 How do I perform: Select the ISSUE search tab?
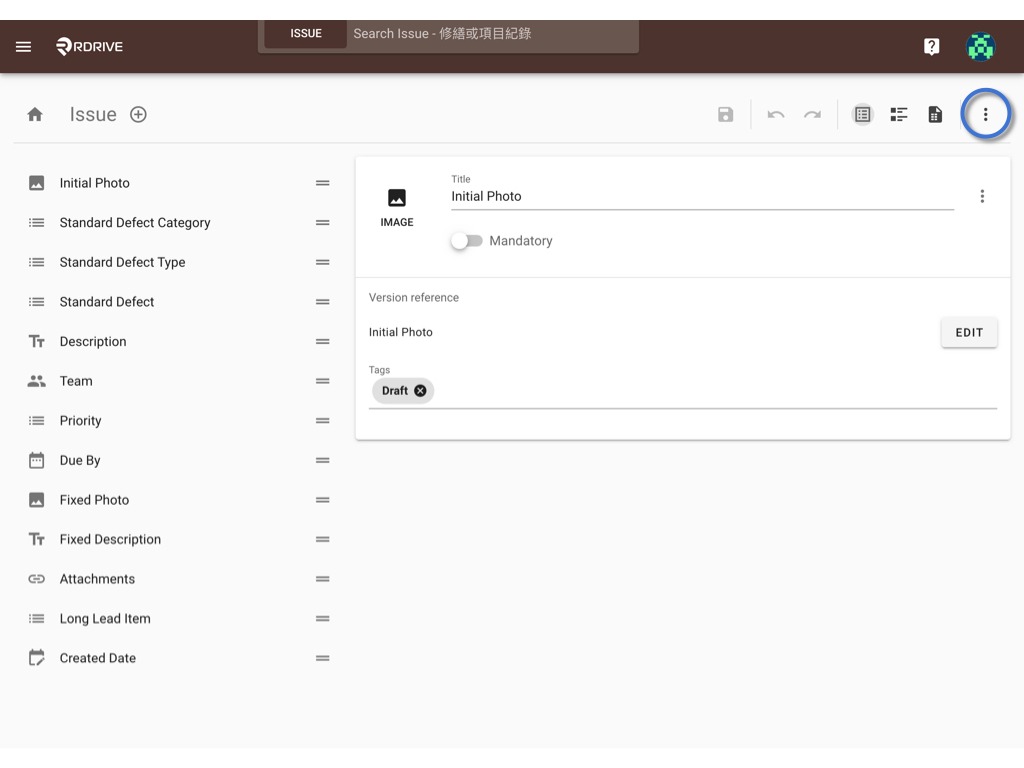(306, 33)
